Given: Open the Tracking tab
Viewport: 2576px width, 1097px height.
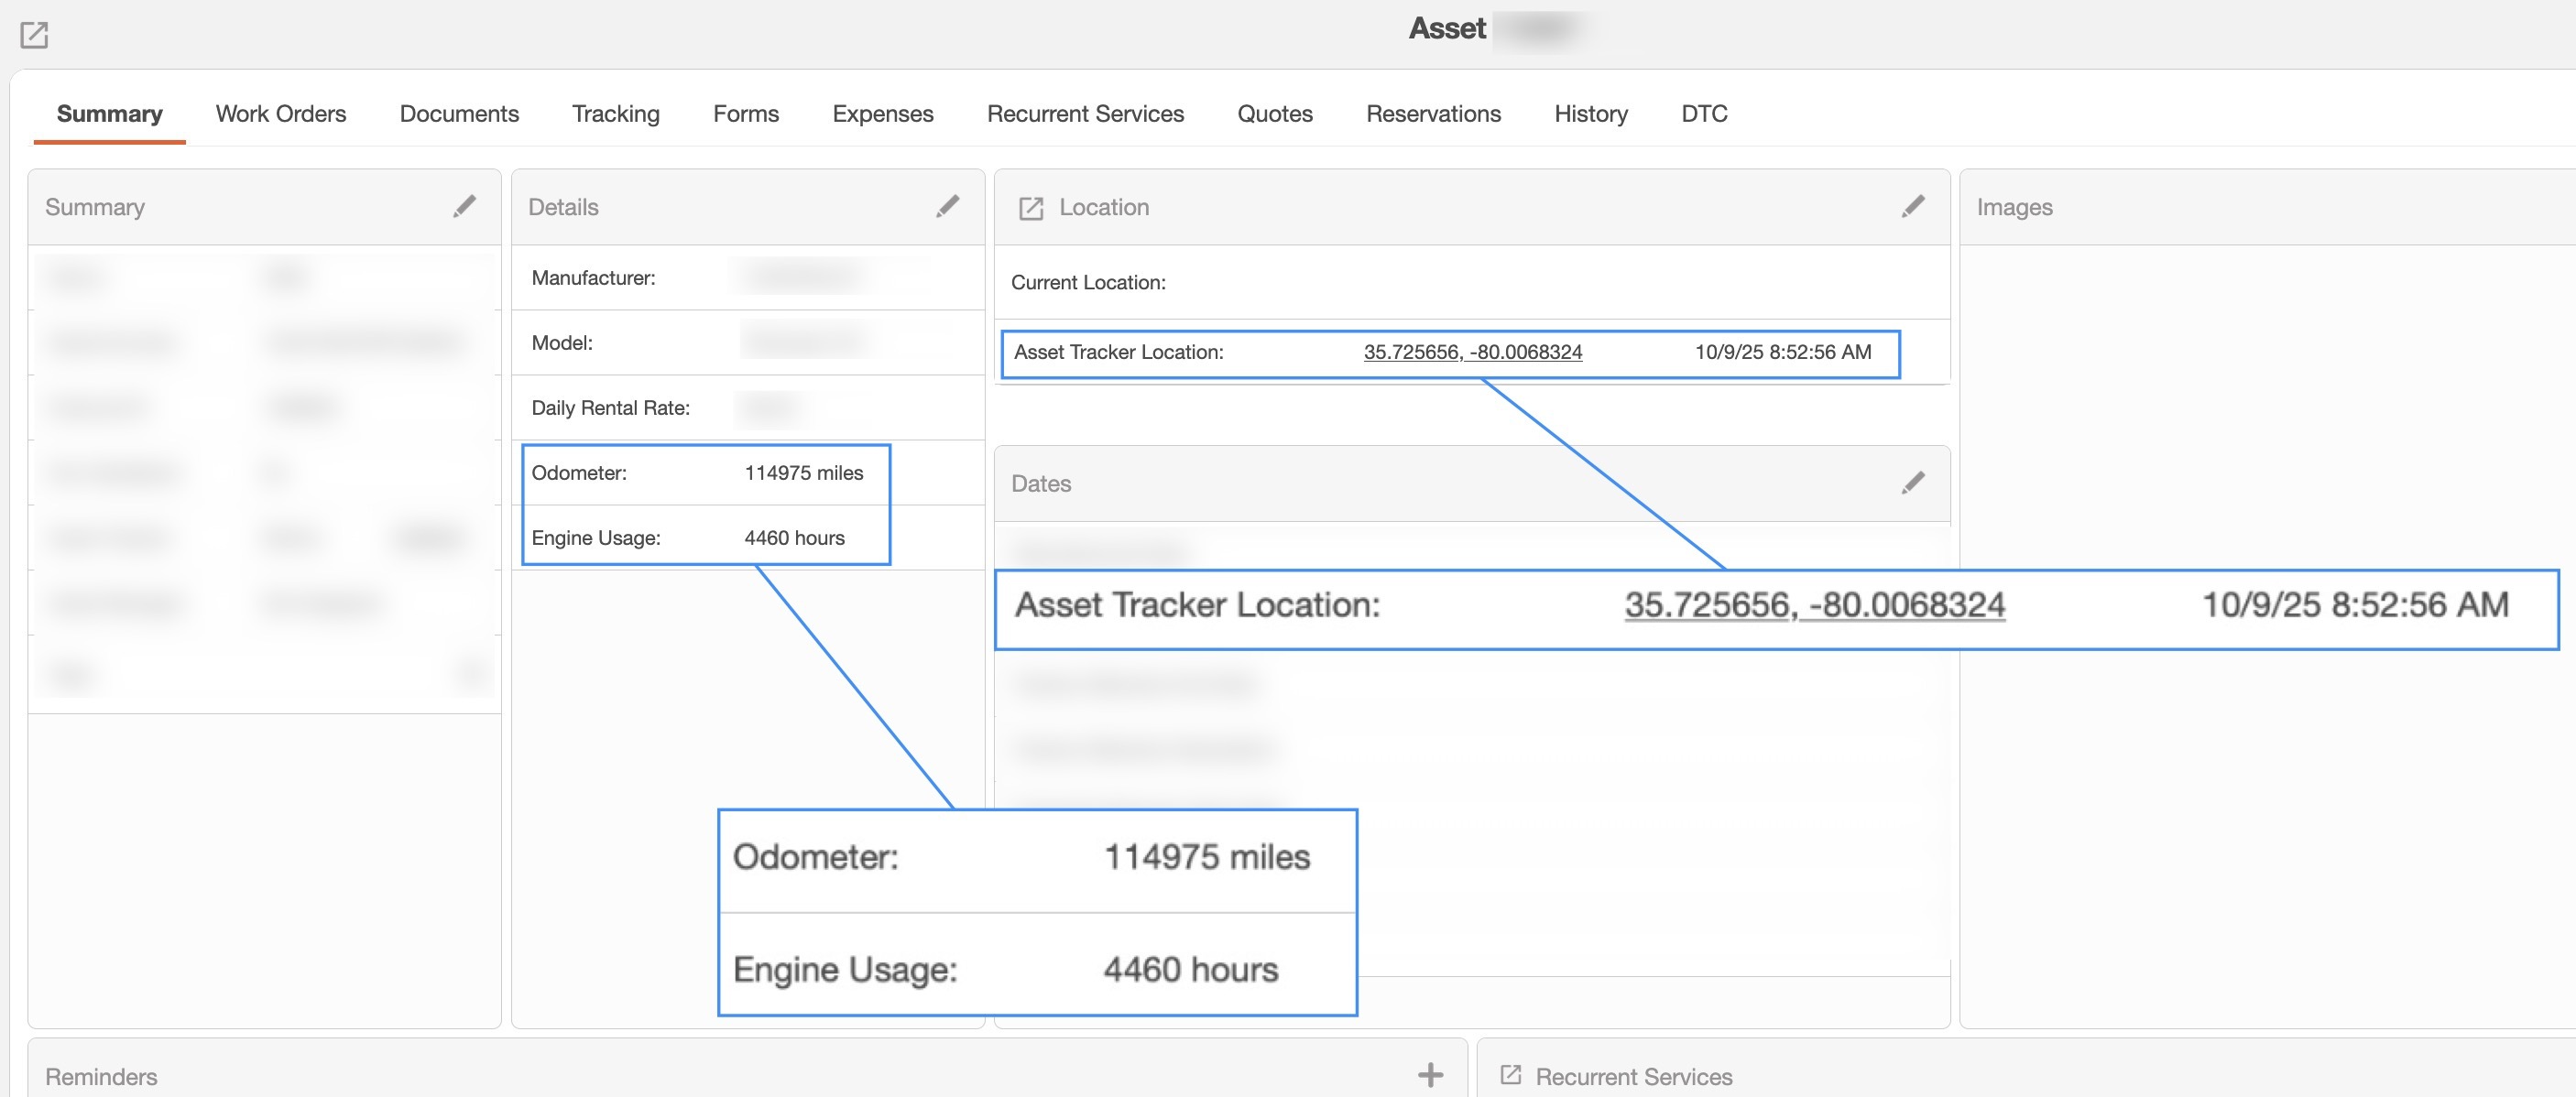Looking at the screenshot, I should click(x=614, y=113).
